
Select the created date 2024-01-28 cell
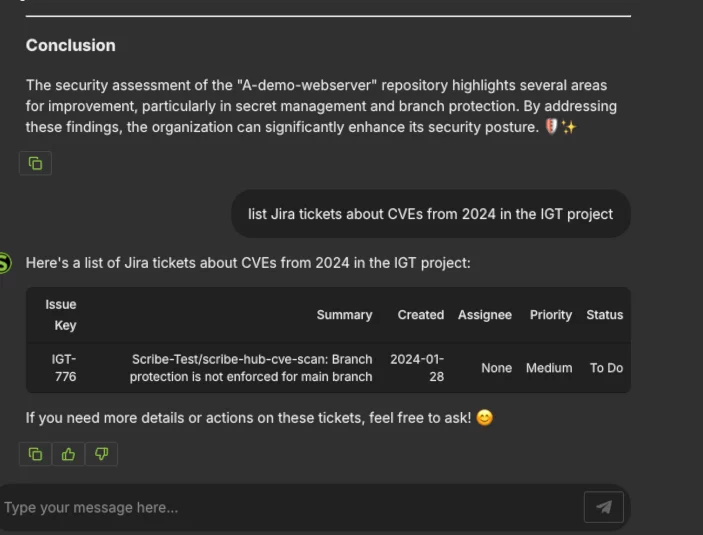(417, 368)
